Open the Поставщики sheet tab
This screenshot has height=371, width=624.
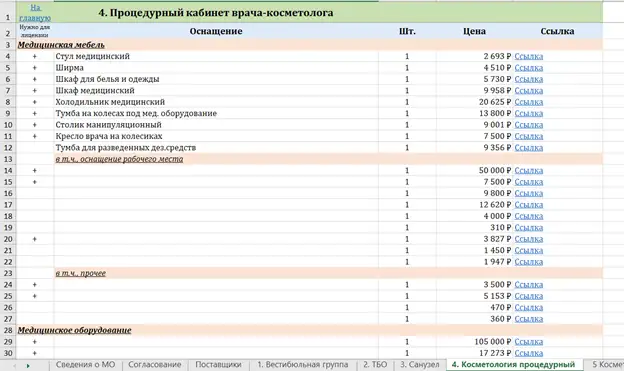coord(218,365)
